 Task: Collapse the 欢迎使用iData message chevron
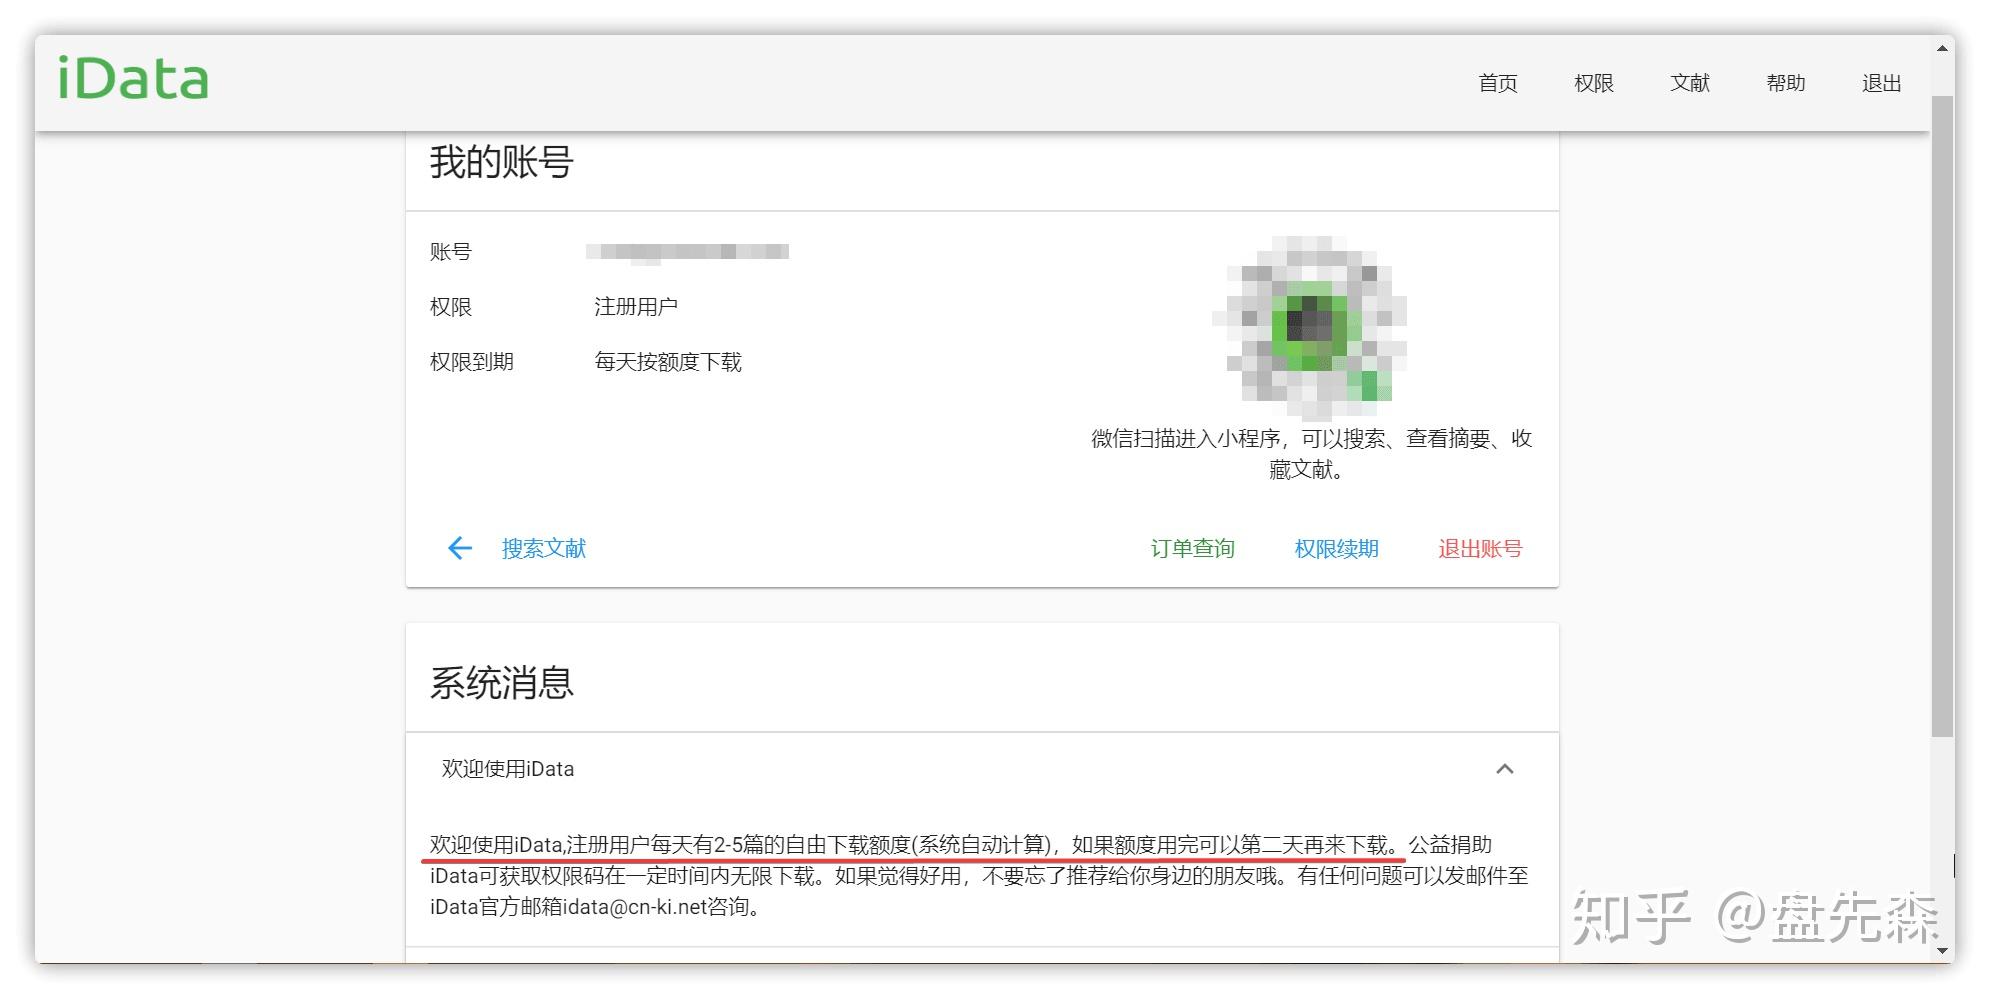pos(1504,769)
